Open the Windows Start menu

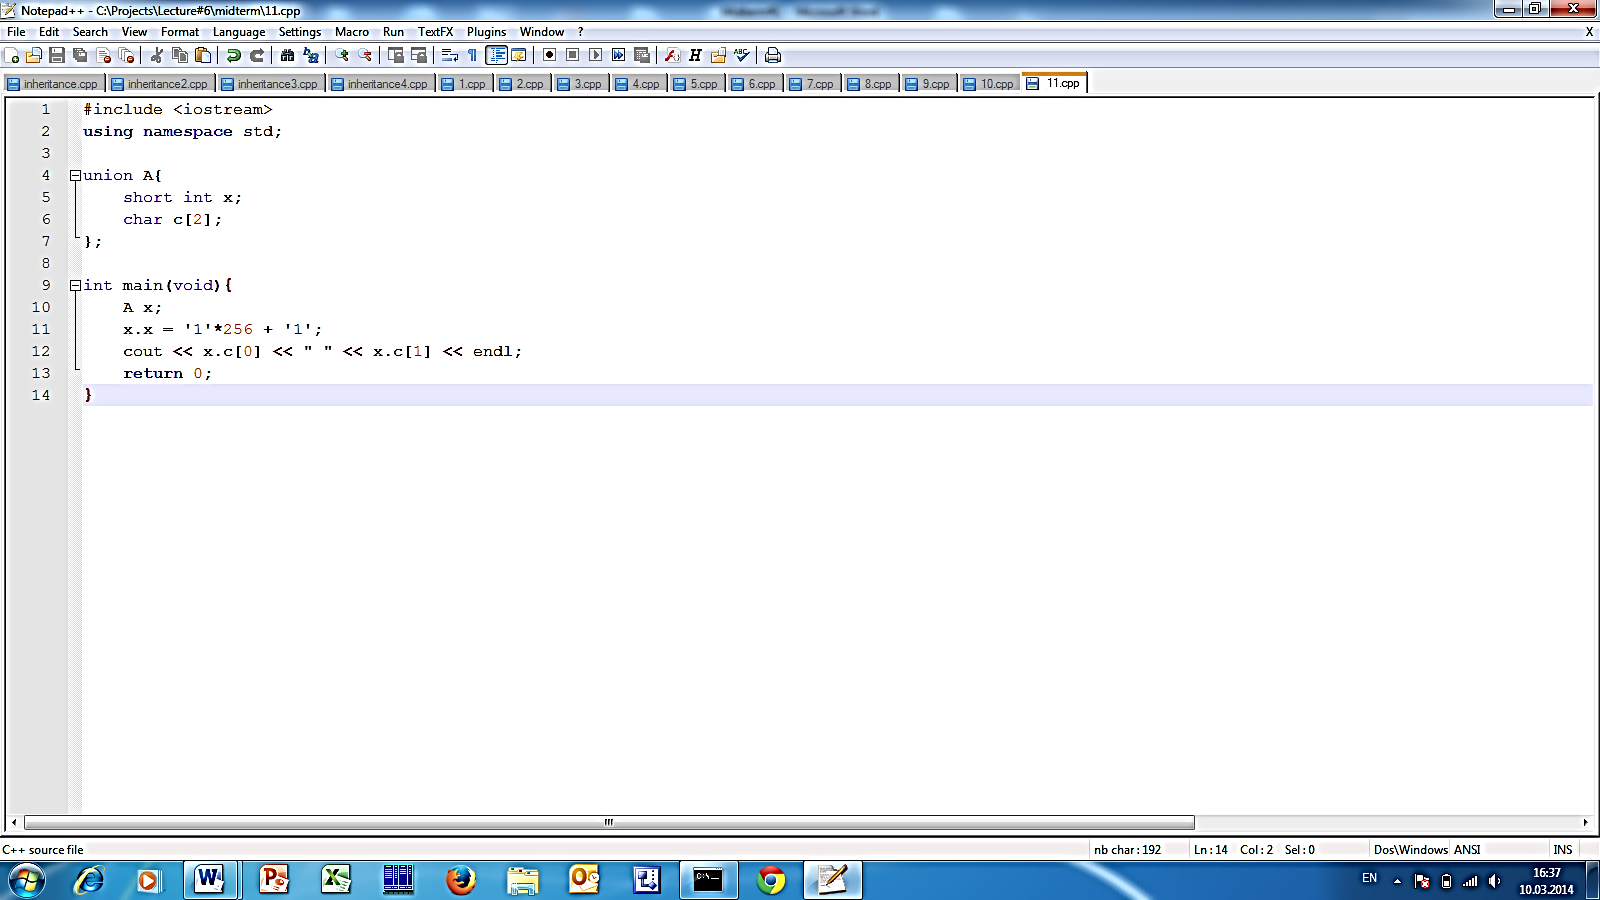26,880
